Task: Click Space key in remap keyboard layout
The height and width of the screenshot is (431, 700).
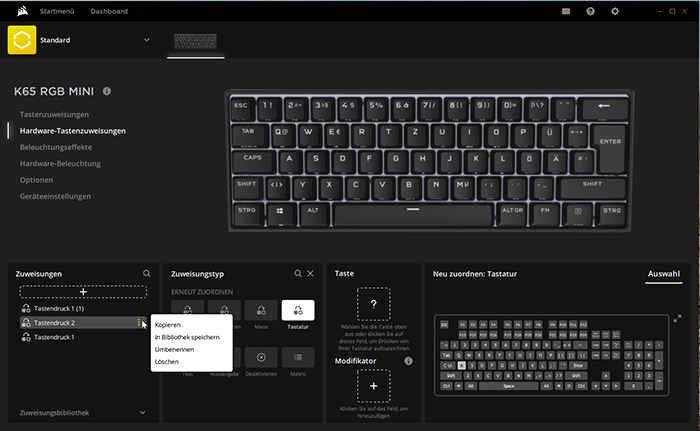Action: point(508,386)
